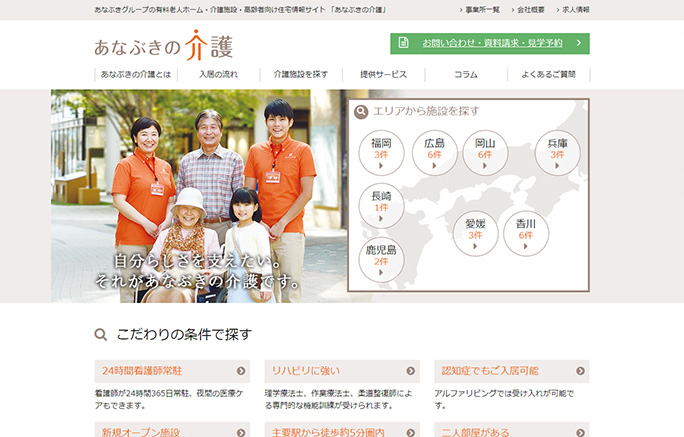This screenshot has width=684, height=437.
Task: Pick the 兵庫 3件 area circle
Action: coord(557,152)
